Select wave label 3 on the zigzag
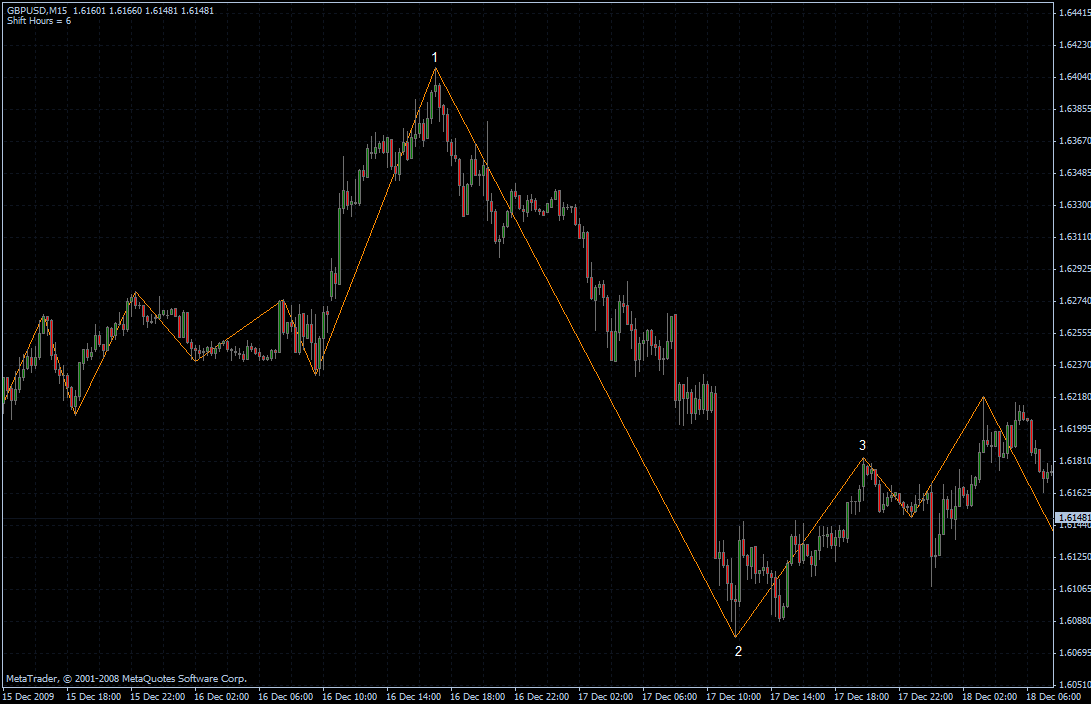1091x704 pixels. pos(862,445)
